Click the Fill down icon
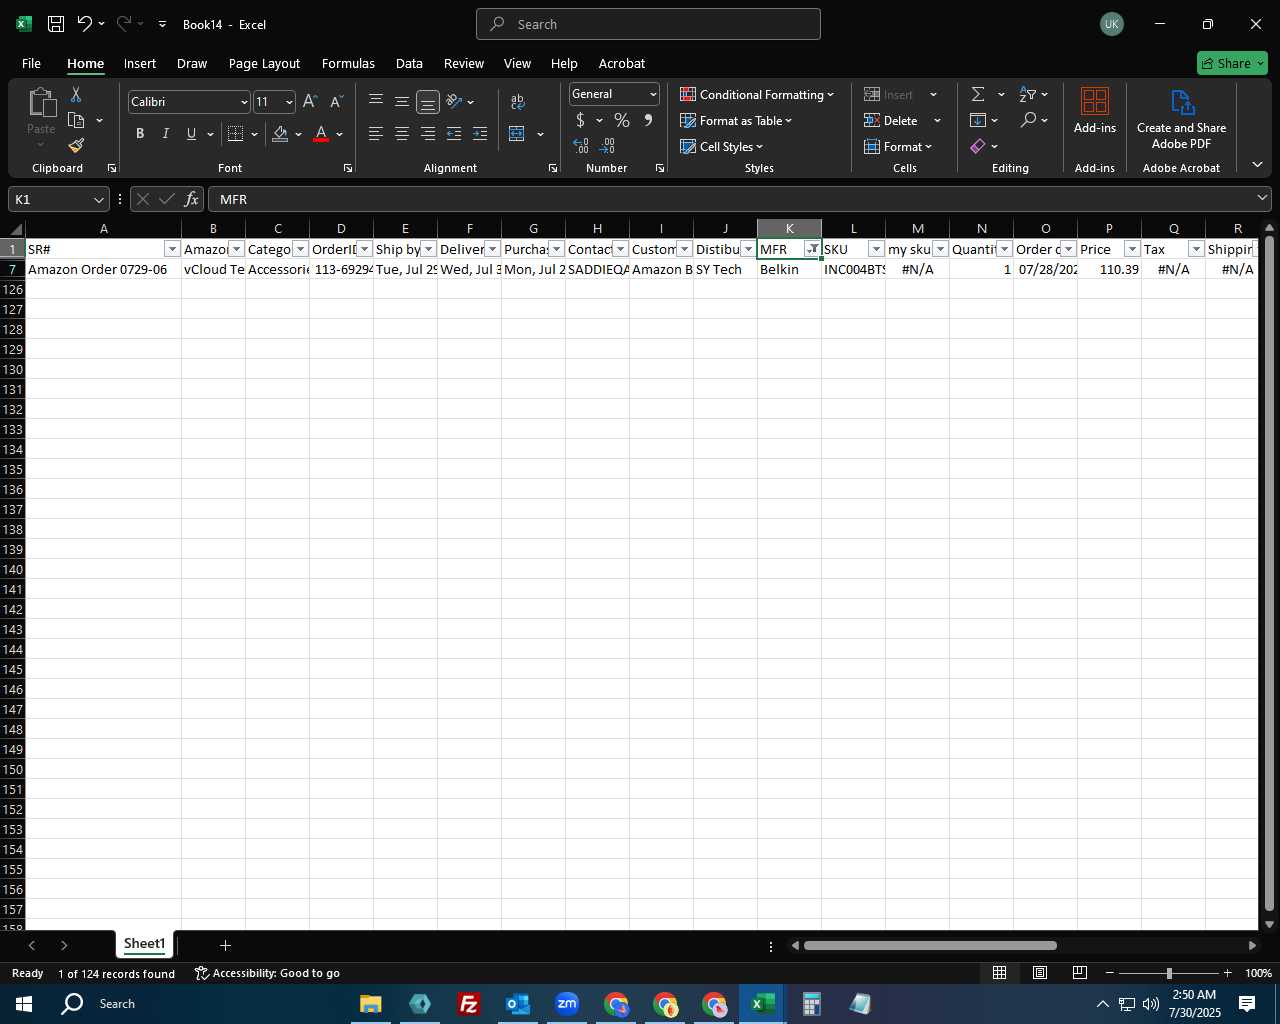 978,120
